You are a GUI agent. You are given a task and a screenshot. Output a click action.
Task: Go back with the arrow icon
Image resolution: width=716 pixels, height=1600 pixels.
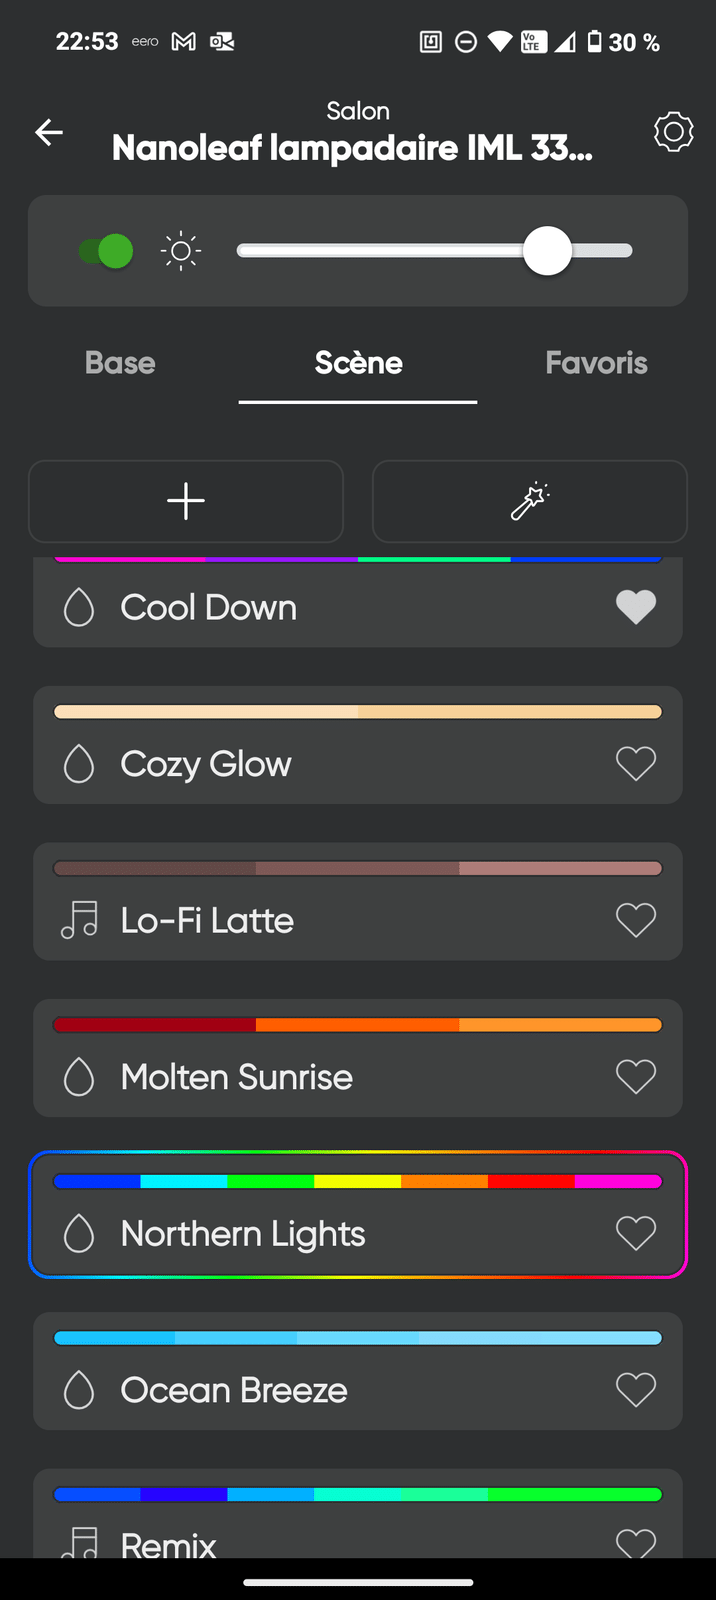[x=49, y=132]
